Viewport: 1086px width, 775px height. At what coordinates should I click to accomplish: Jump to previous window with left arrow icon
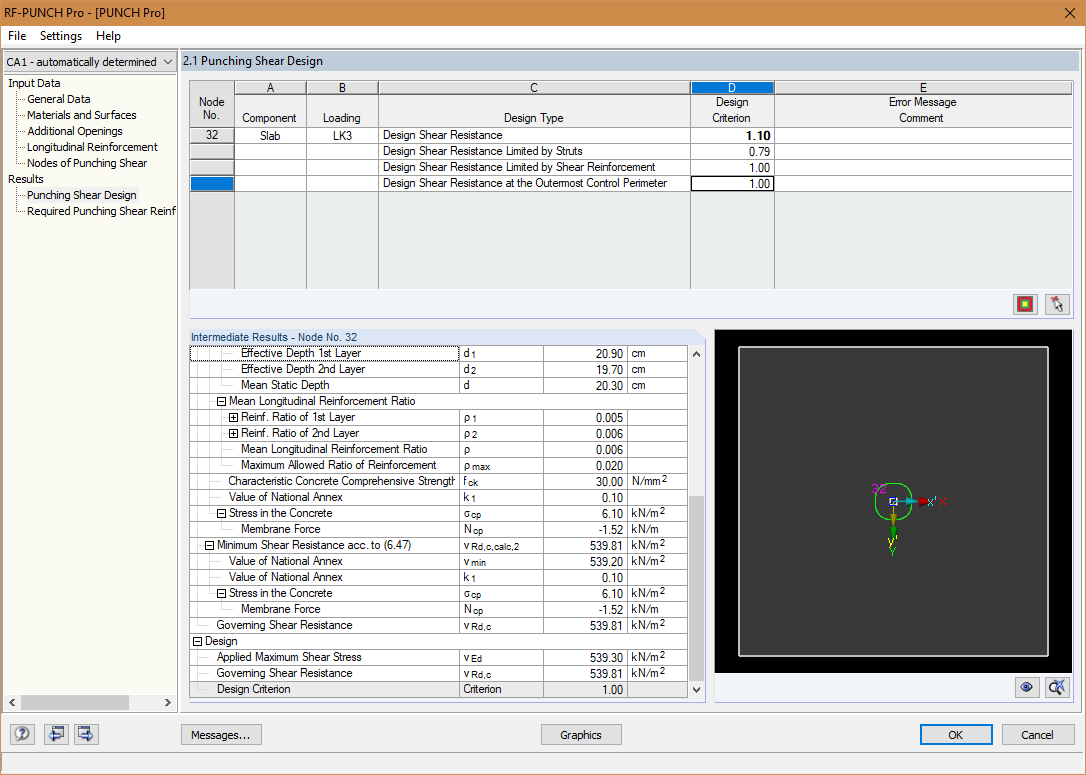tap(55, 734)
